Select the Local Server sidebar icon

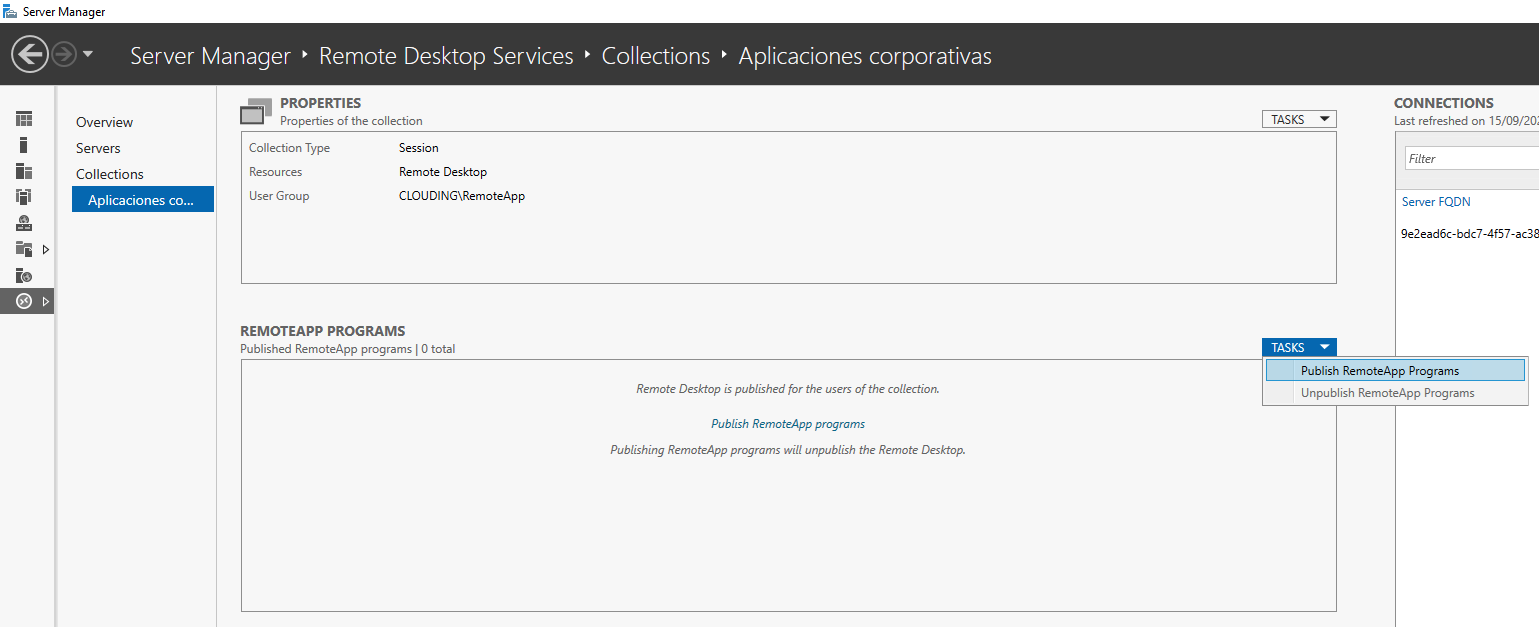[24, 145]
